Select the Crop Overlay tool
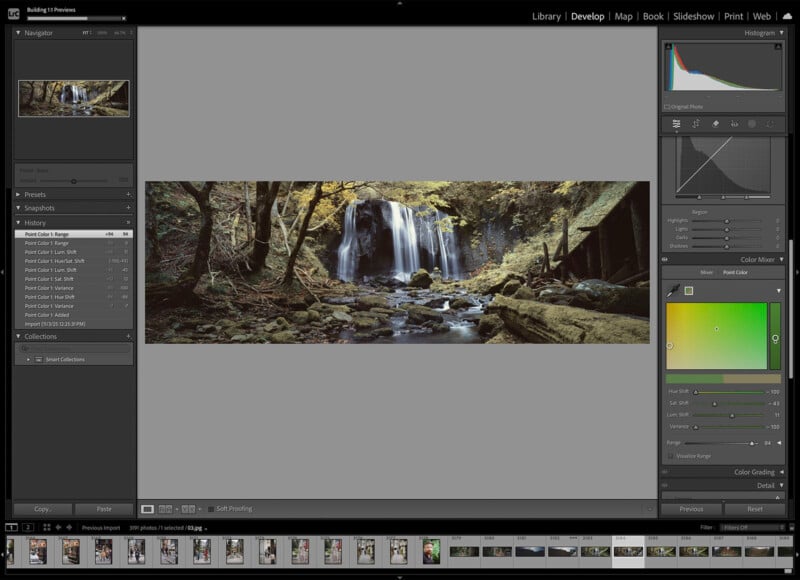Image resolution: width=800 pixels, height=580 pixels. pos(697,124)
